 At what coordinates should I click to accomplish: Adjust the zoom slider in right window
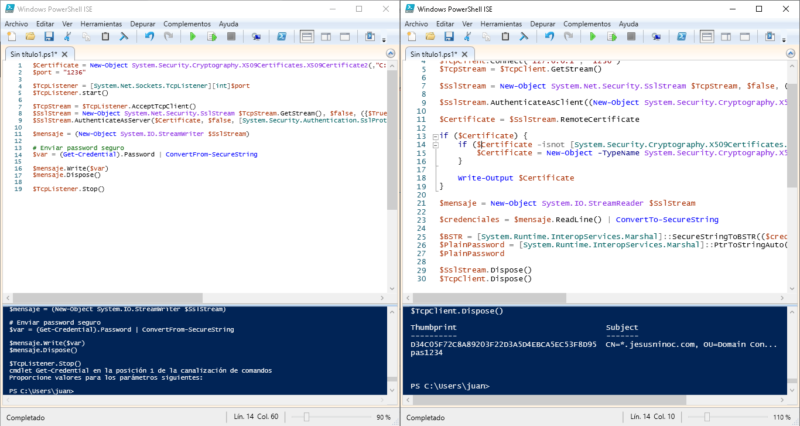point(707,417)
